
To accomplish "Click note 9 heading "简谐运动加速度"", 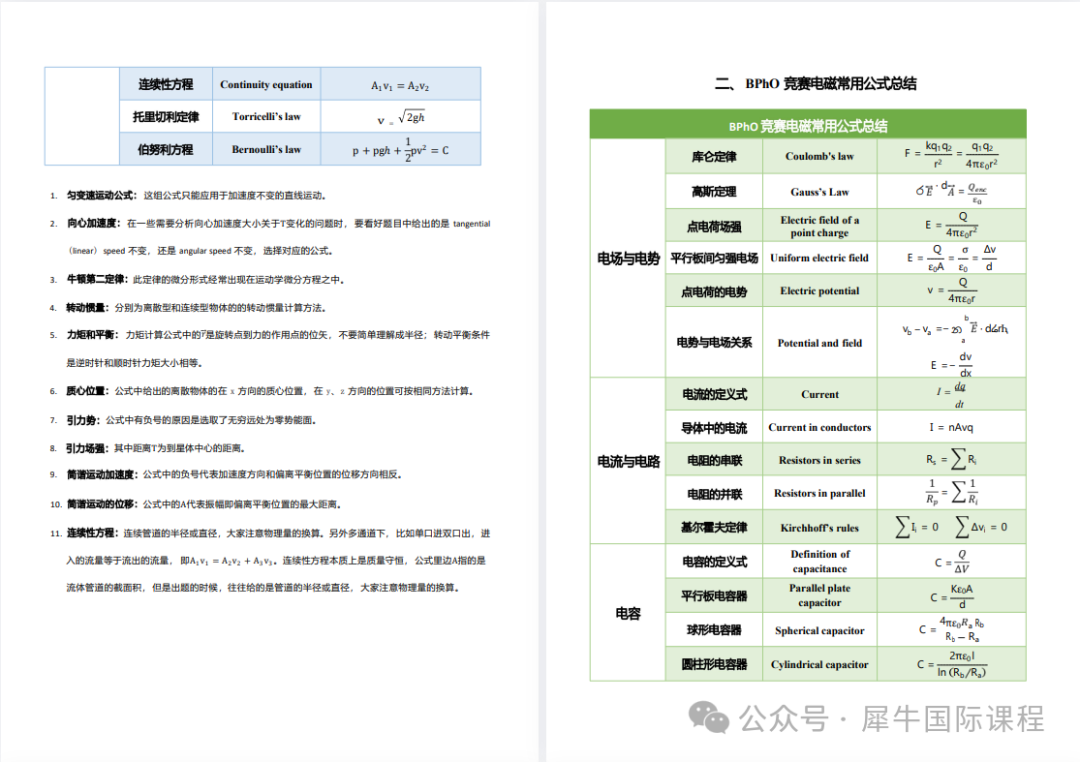I will 101,475.
